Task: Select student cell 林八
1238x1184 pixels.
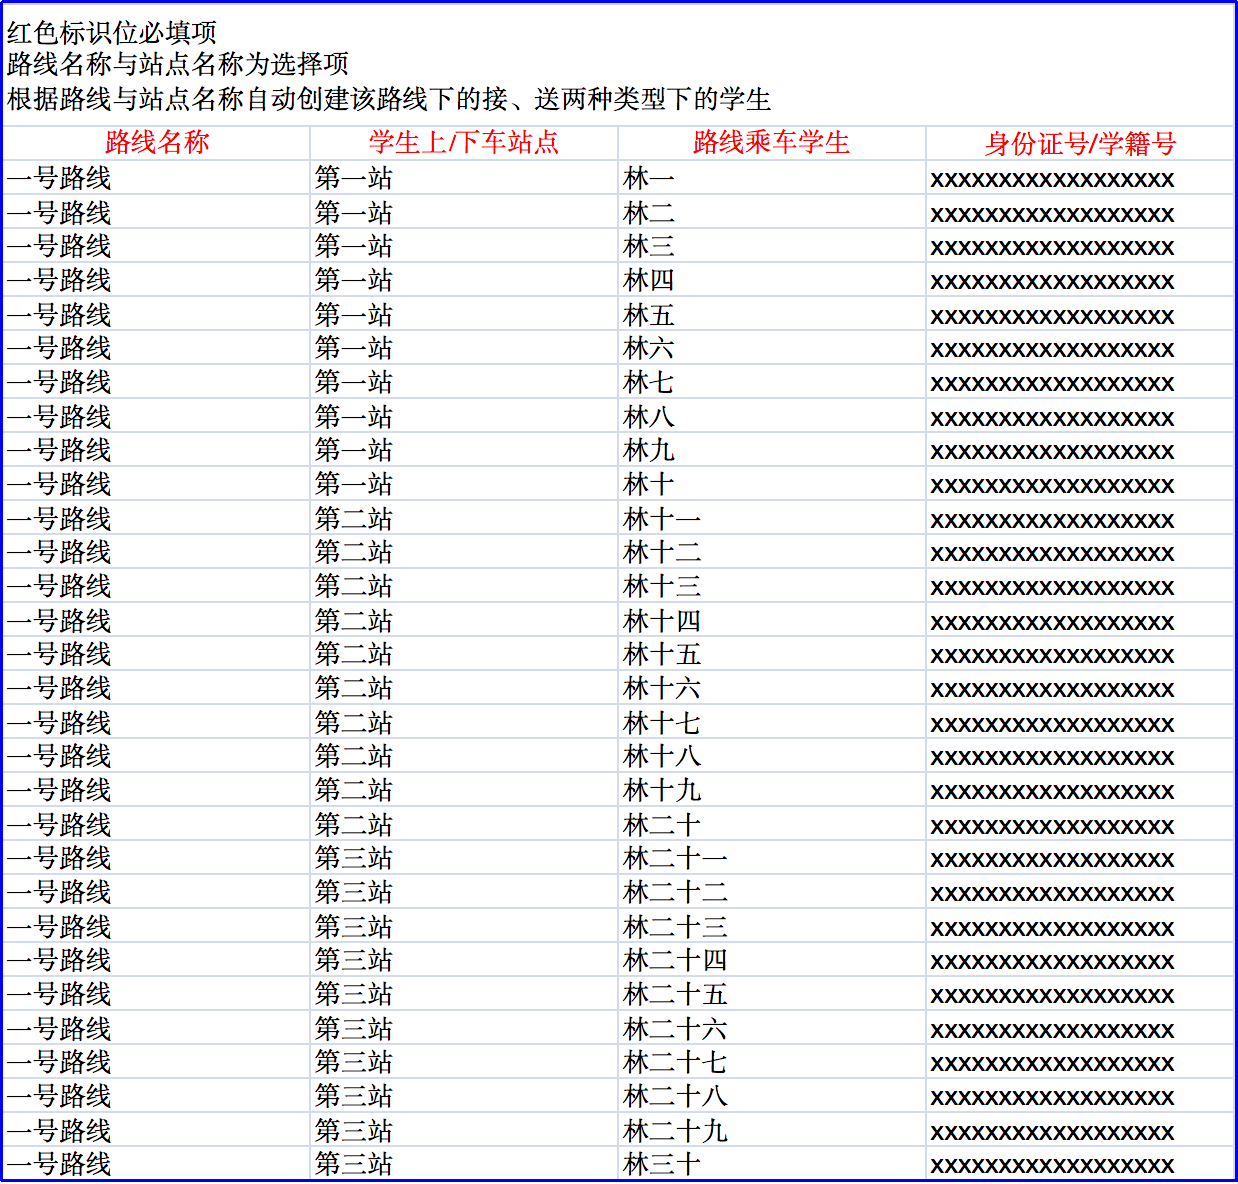Action: point(772,416)
